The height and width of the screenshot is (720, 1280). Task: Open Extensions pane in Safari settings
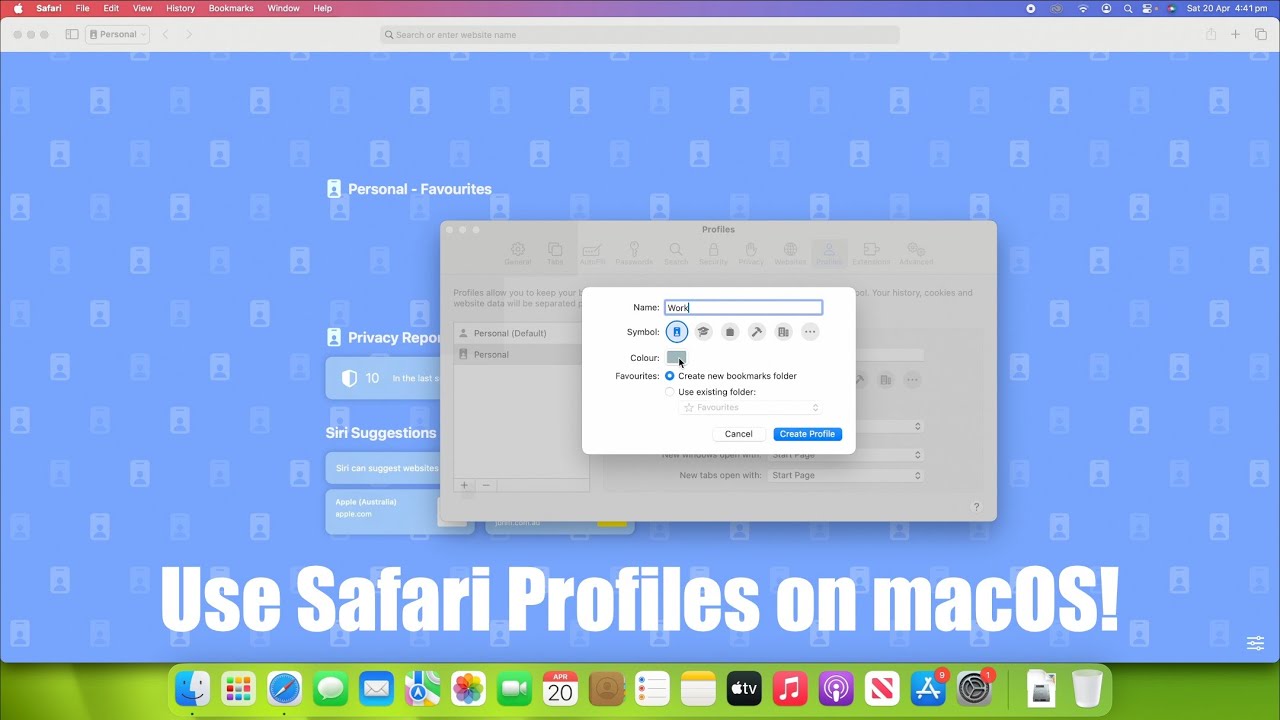pyautogui.click(x=871, y=254)
